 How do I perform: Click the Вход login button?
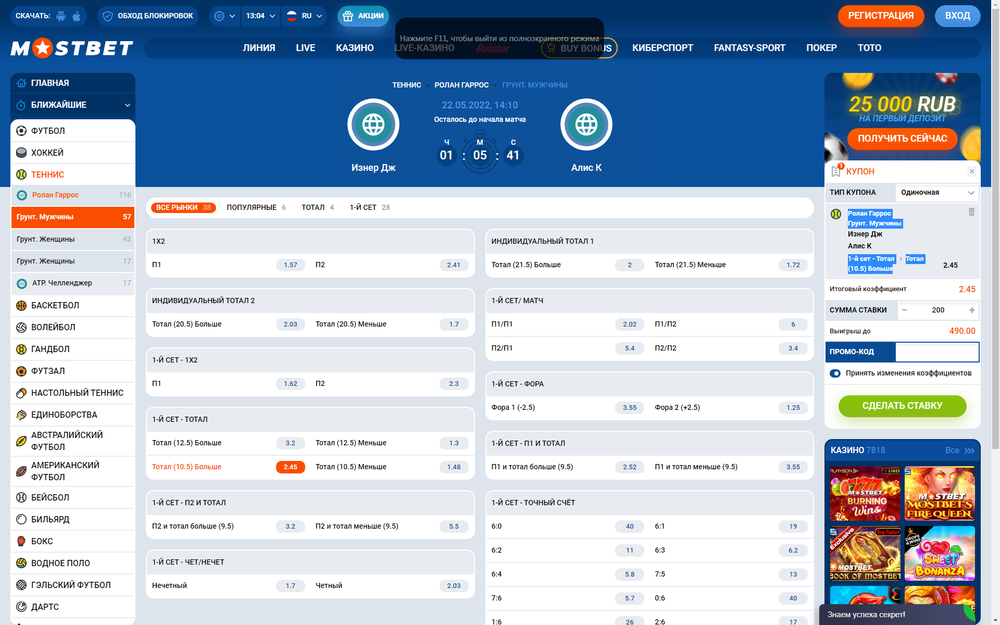[957, 16]
